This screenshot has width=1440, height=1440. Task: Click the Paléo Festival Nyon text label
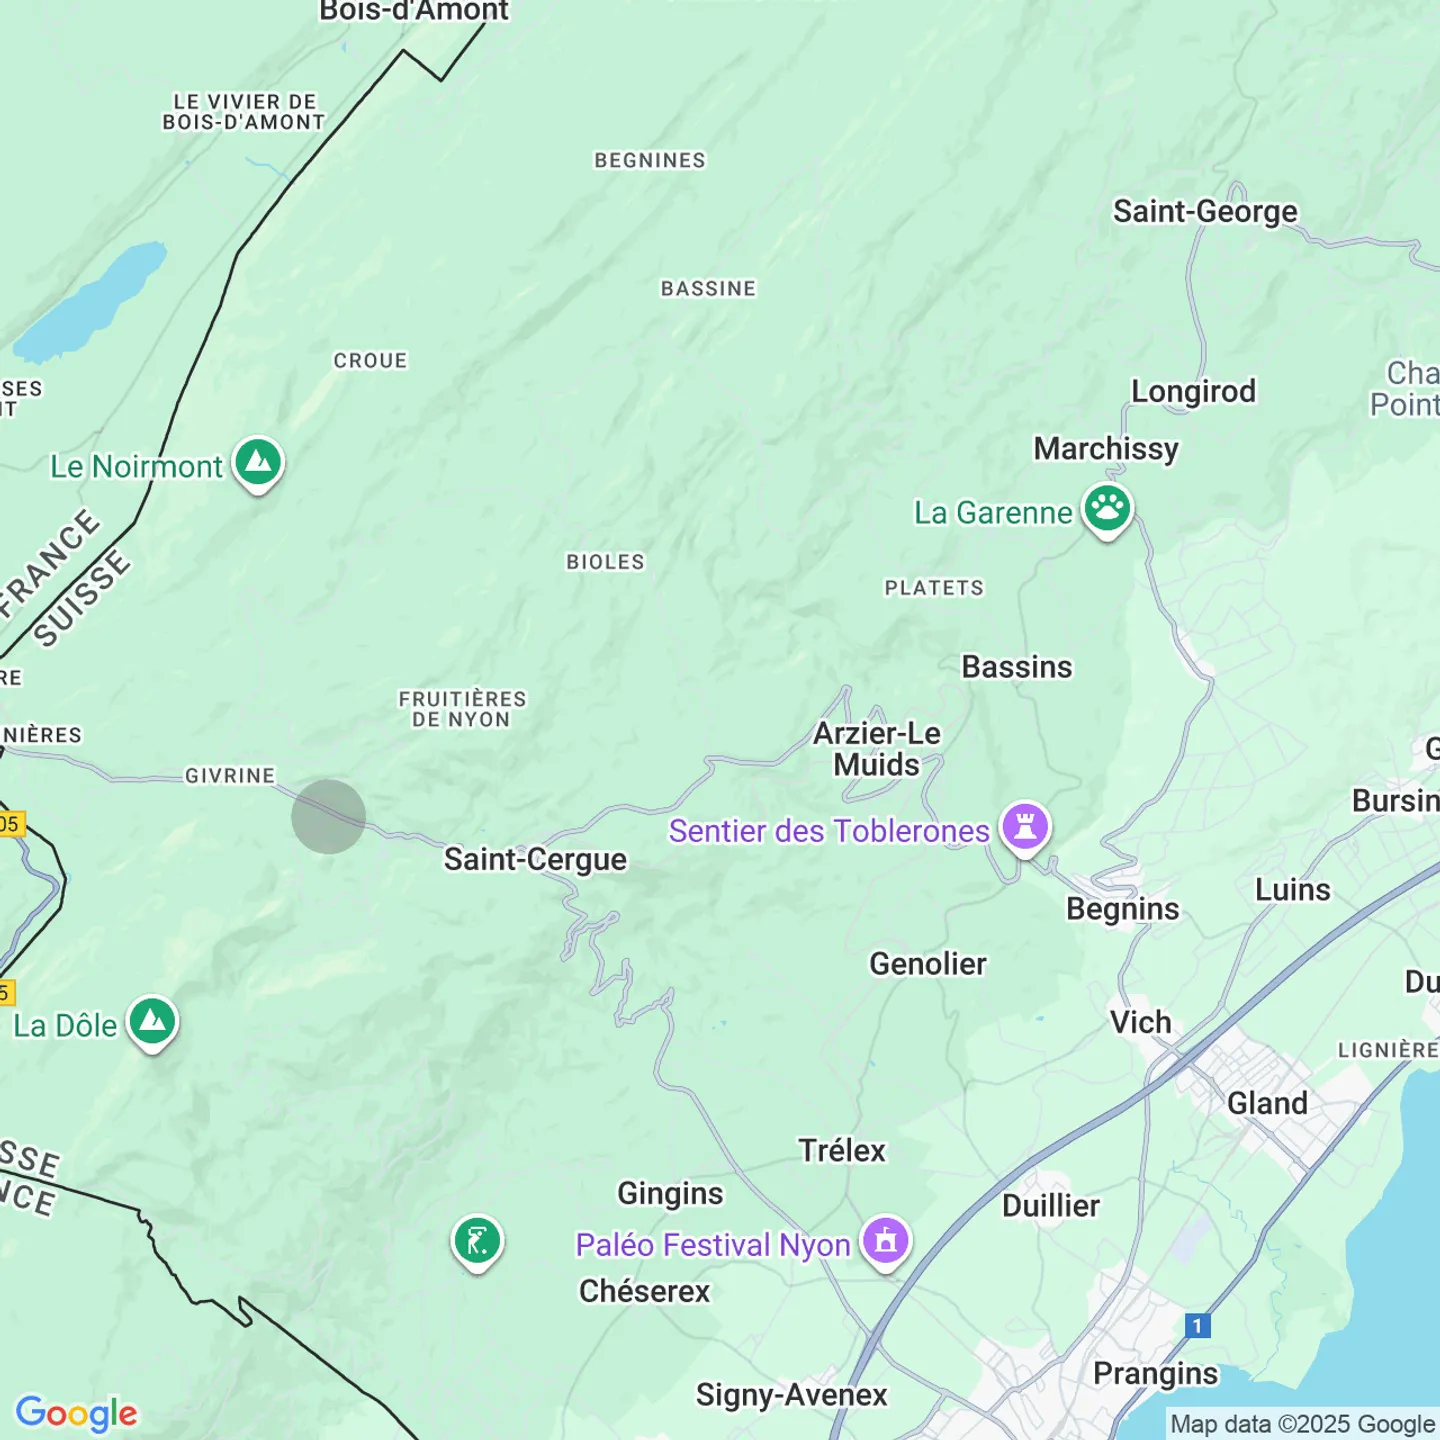click(x=712, y=1245)
